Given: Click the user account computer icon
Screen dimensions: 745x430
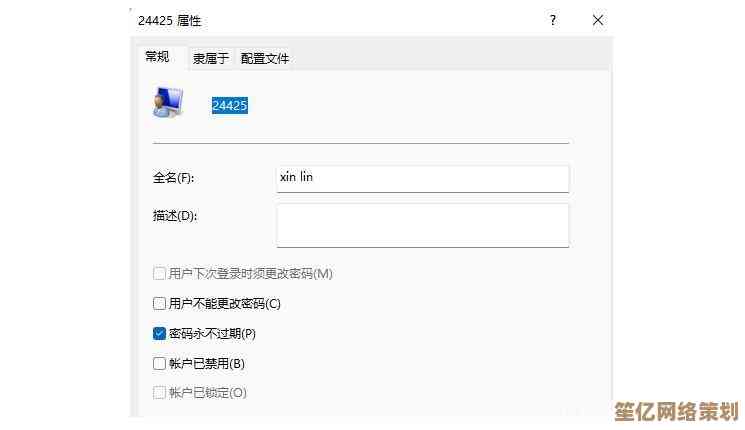Looking at the screenshot, I should coord(167,102).
